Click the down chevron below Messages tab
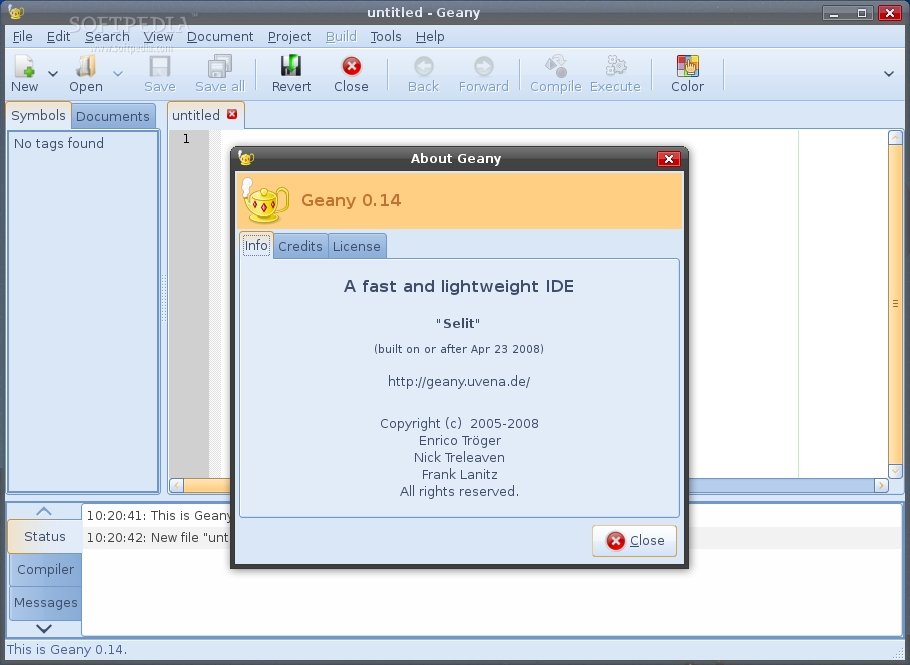Image resolution: width=910 pixels, height=665 pixels. (x=44, y=628)
